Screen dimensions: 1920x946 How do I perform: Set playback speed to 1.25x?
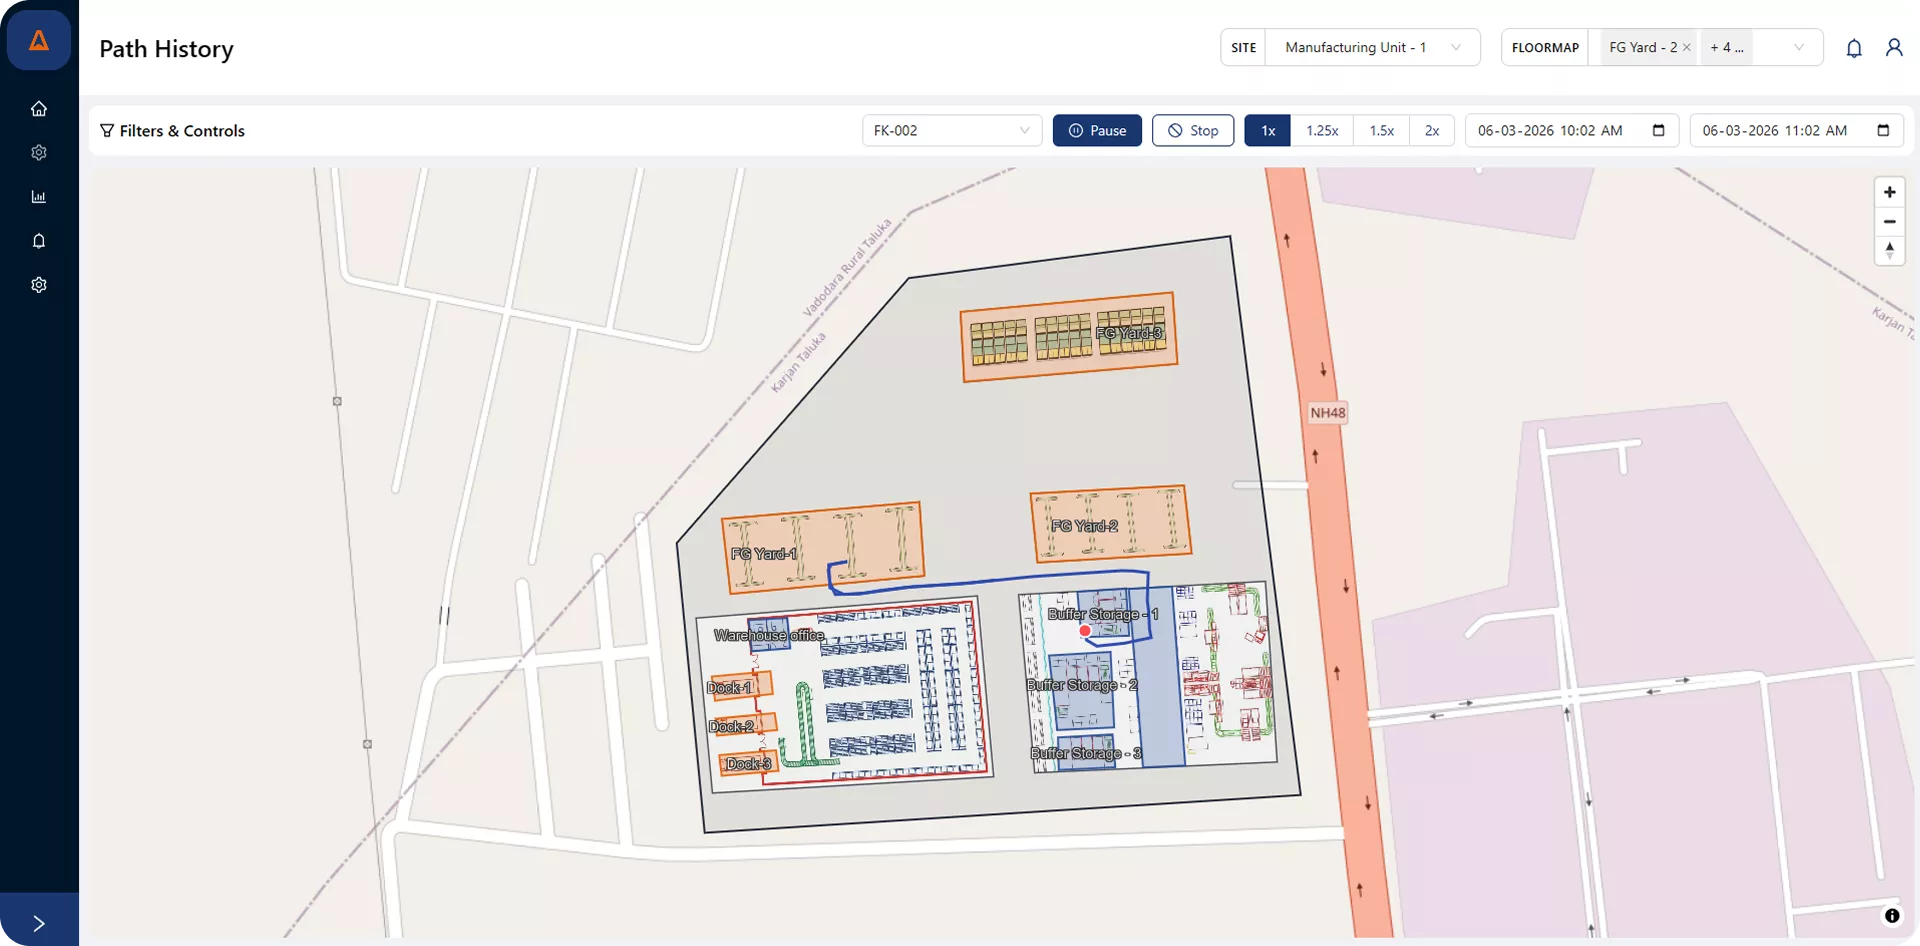[x=1321, y=131]
